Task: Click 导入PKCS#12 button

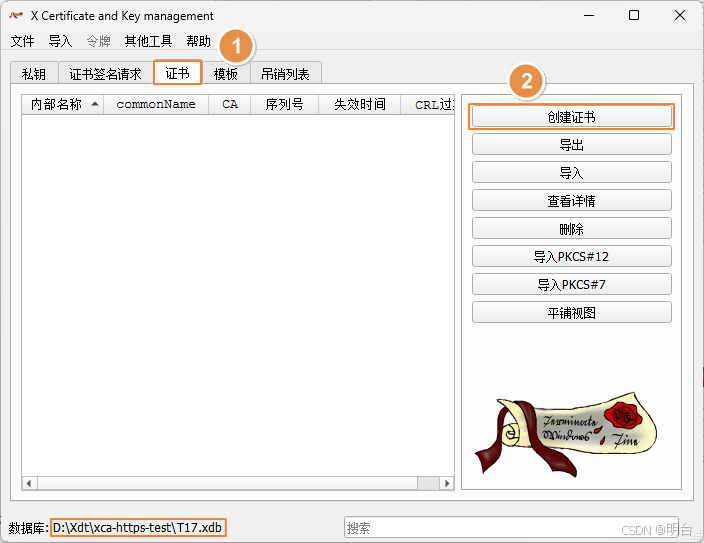Action: tap(572, 256)
